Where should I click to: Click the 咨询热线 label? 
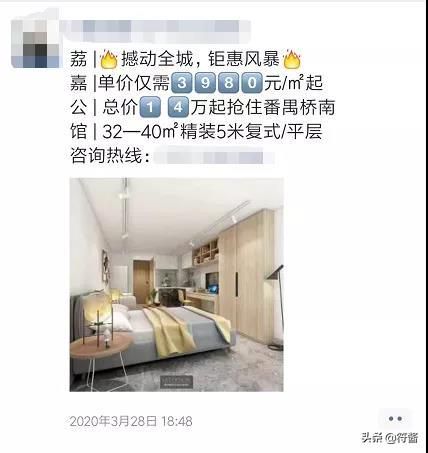110,156
